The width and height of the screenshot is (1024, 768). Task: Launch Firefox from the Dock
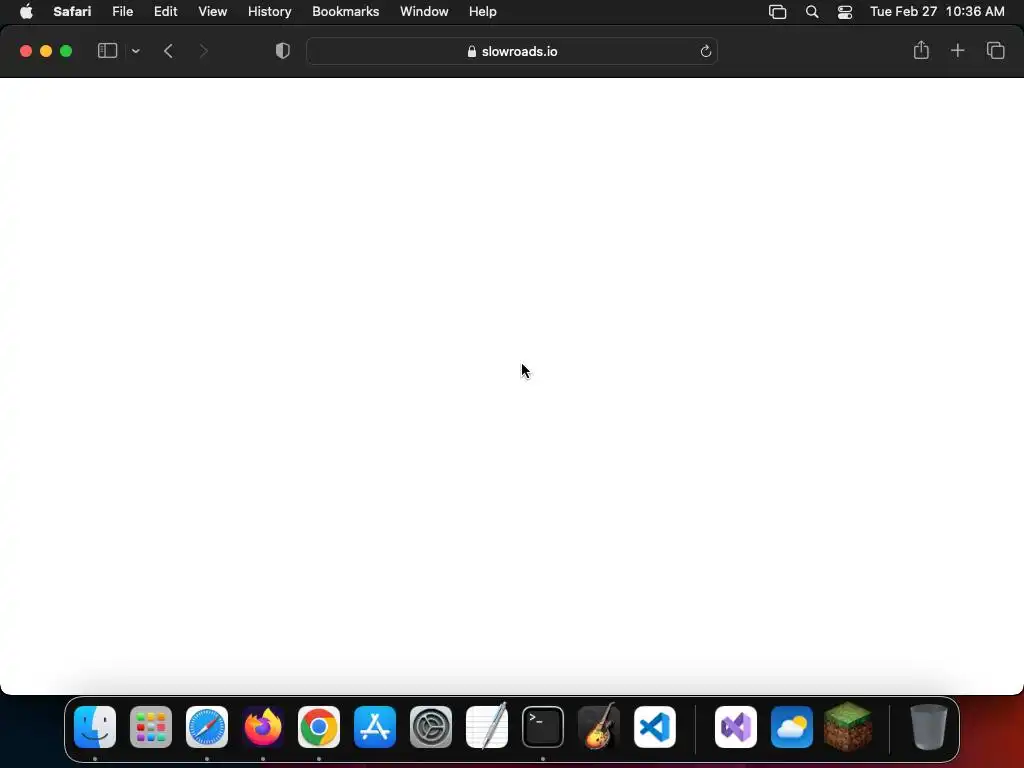pos(263,727)
